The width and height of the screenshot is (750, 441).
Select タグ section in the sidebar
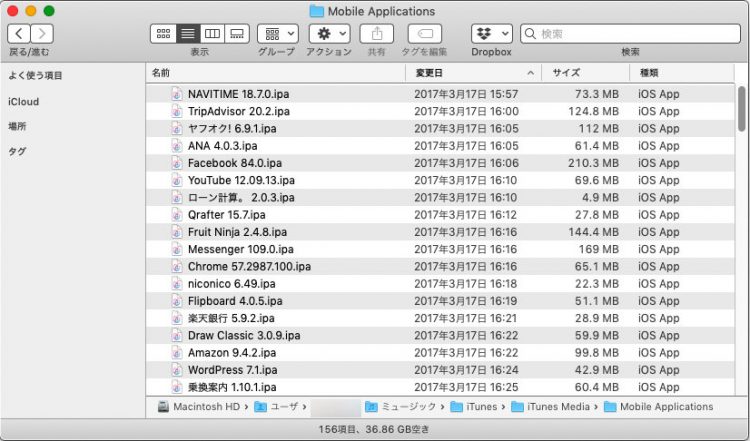point(17,151)
